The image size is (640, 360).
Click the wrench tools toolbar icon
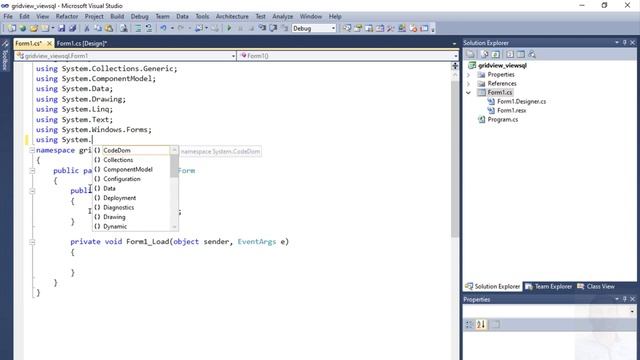[391, 28]
